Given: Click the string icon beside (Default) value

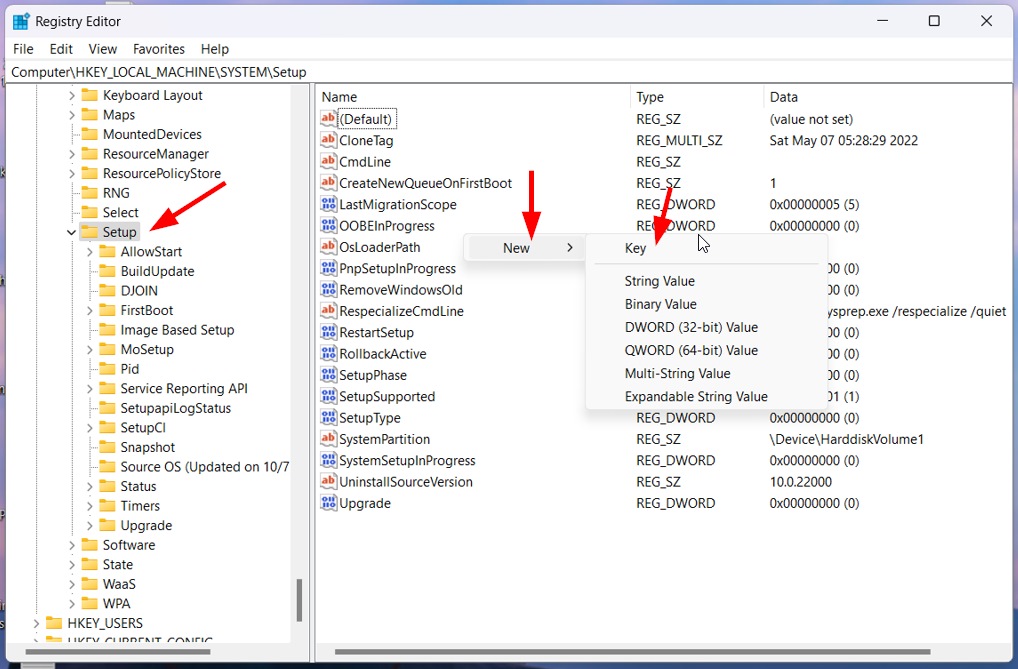Looking at the screenshot, I should [329, 118].
